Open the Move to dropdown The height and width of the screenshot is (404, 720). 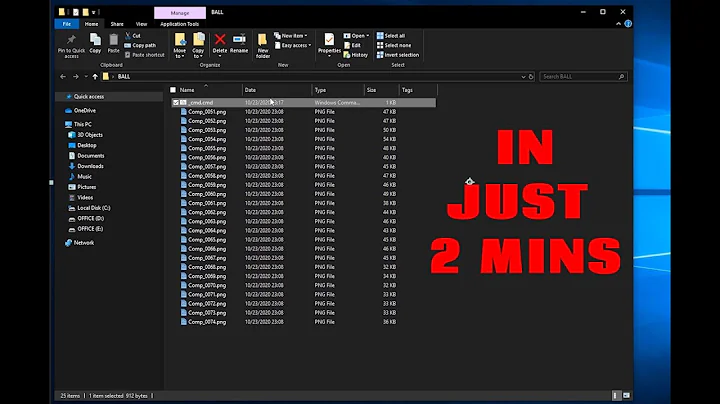click(x=180, y=44)
